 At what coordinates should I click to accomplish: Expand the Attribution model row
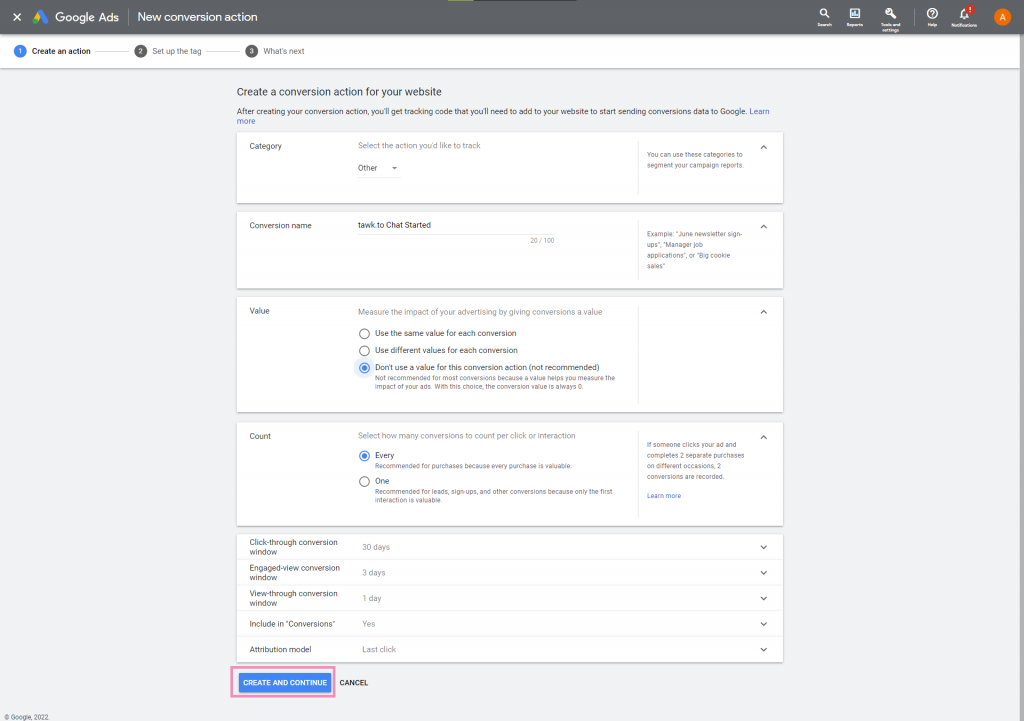pyautogui.click(x=509, y=649)
